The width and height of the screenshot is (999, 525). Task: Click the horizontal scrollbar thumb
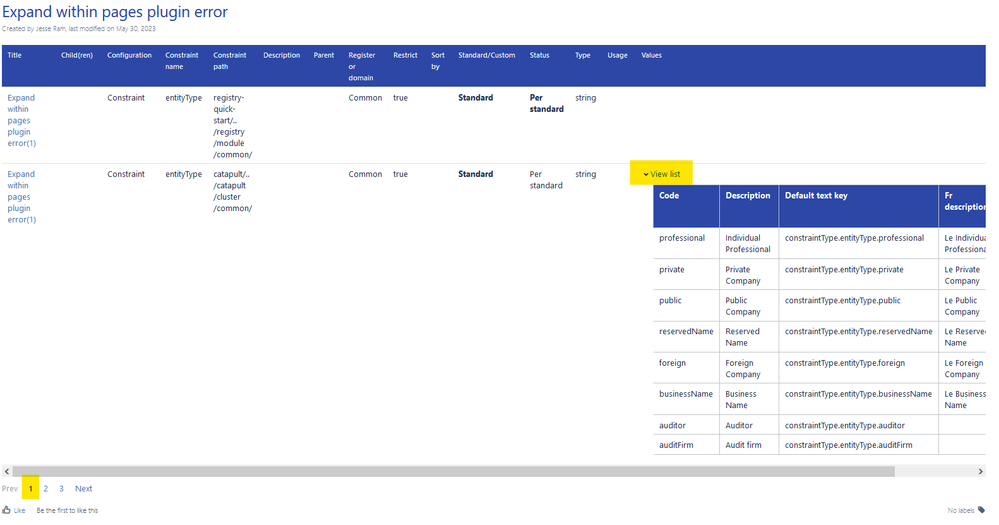point(454,471)
